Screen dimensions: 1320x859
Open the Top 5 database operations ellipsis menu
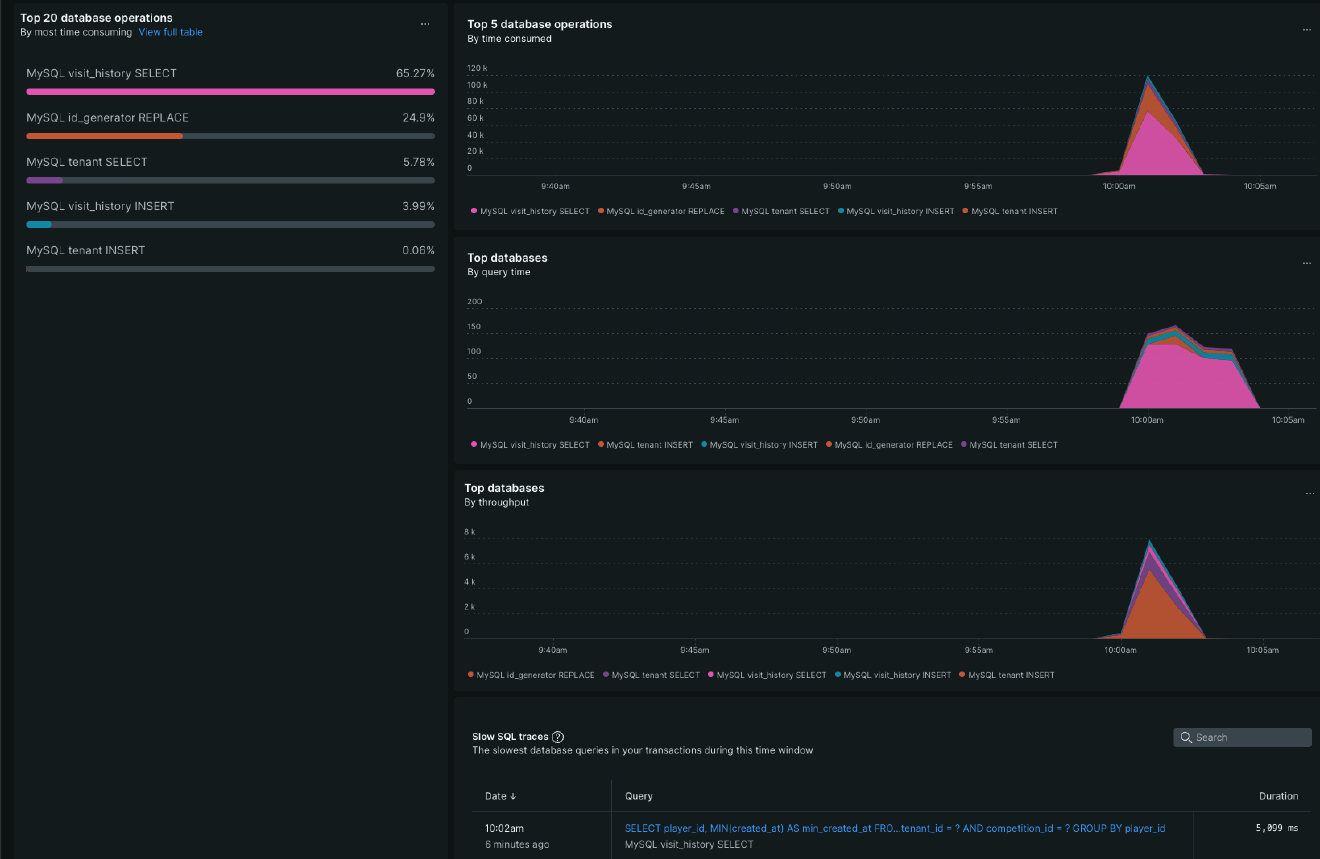pos(1307,30)
